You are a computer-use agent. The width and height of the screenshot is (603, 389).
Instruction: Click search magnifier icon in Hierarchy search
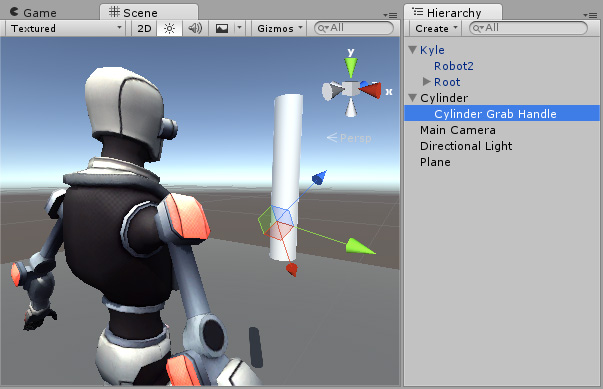[x=478, y=28]
